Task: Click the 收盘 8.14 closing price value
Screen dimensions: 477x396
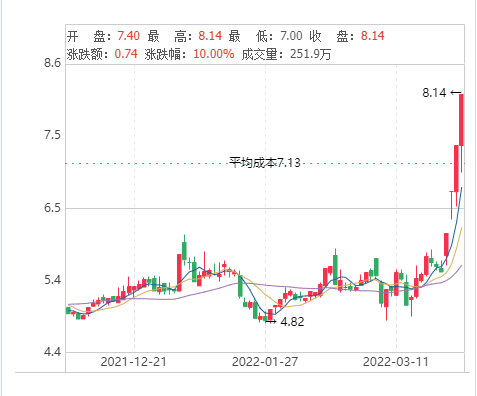Action: click(373, 36)
